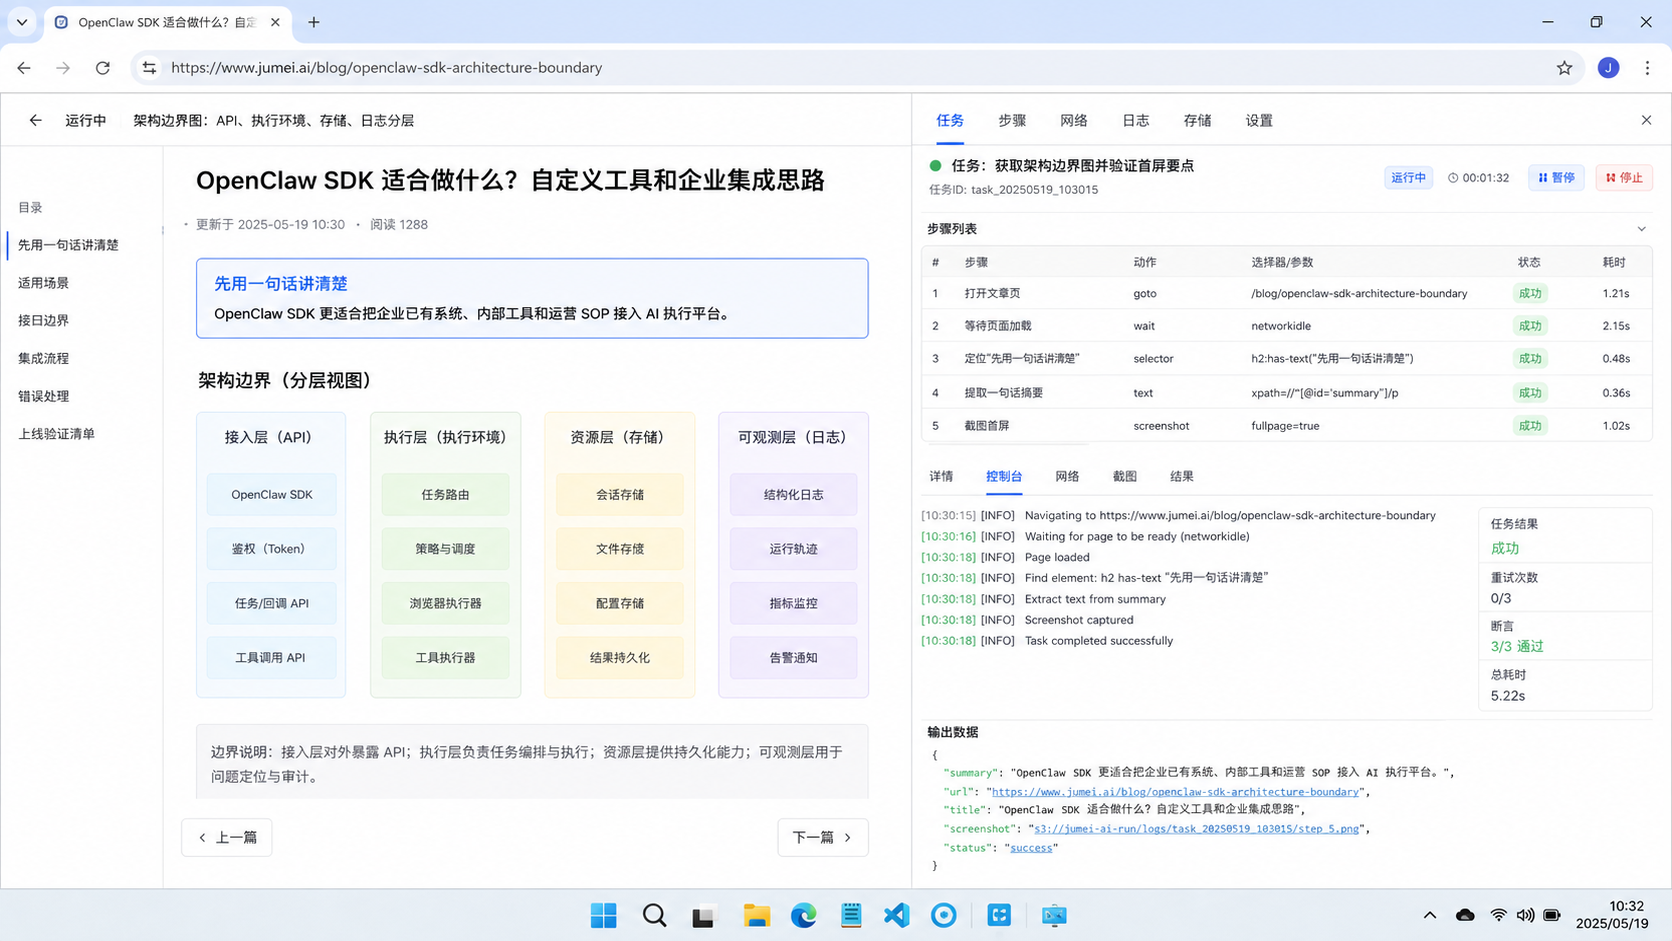1672x941 pixels.
Task: Open the 结果 sub-tab
Action: point(1182,476)
